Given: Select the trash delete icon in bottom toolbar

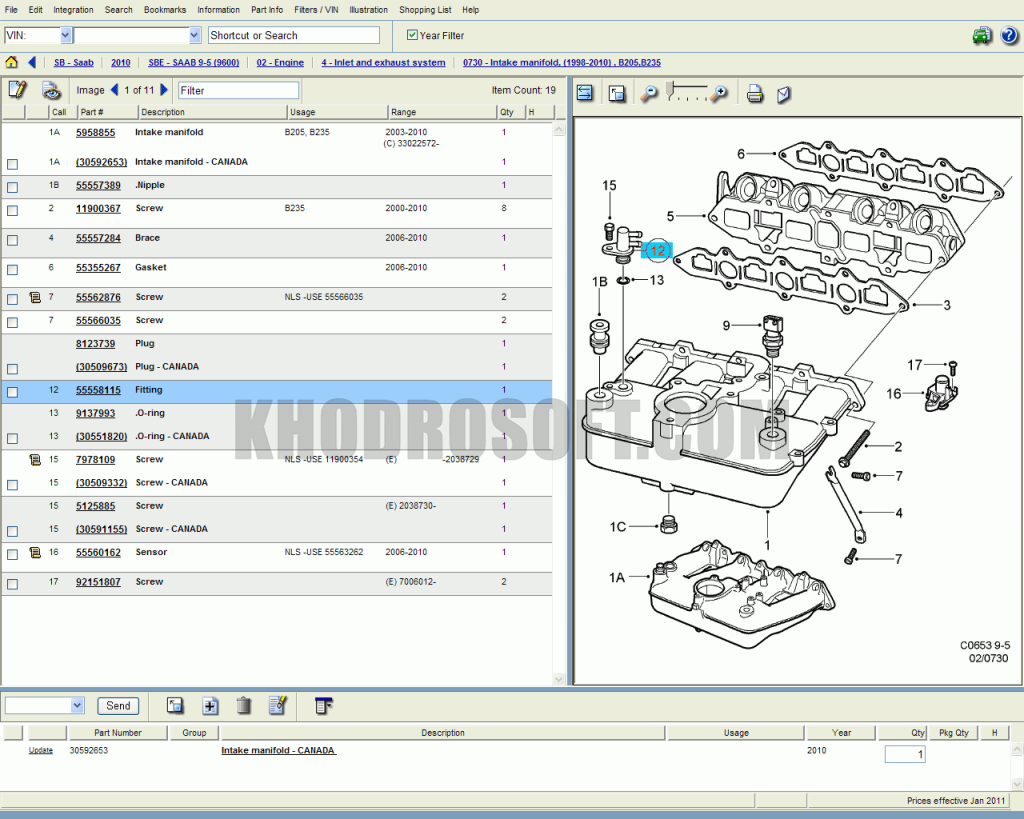Looking at the screenshot, I should click(x=243, y=705).
